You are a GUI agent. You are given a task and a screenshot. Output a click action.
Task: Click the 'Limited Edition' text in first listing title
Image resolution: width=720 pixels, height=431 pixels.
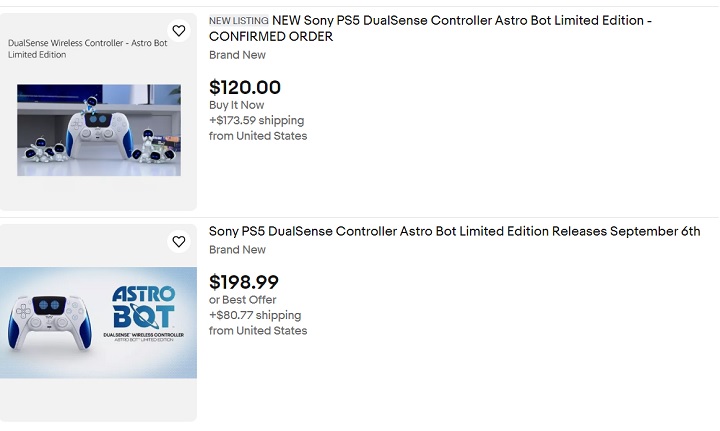click(593, 21)
